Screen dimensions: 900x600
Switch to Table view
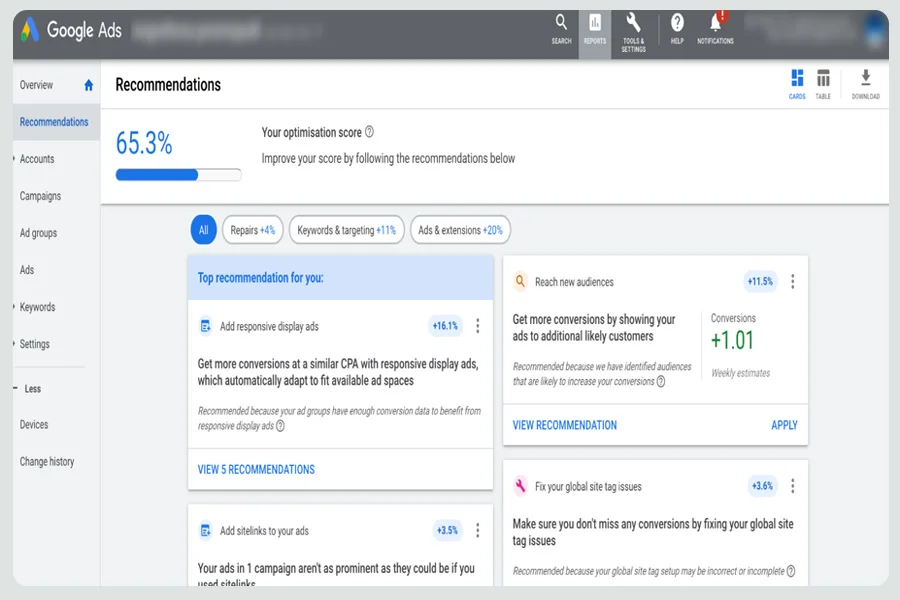coord(823,84)
